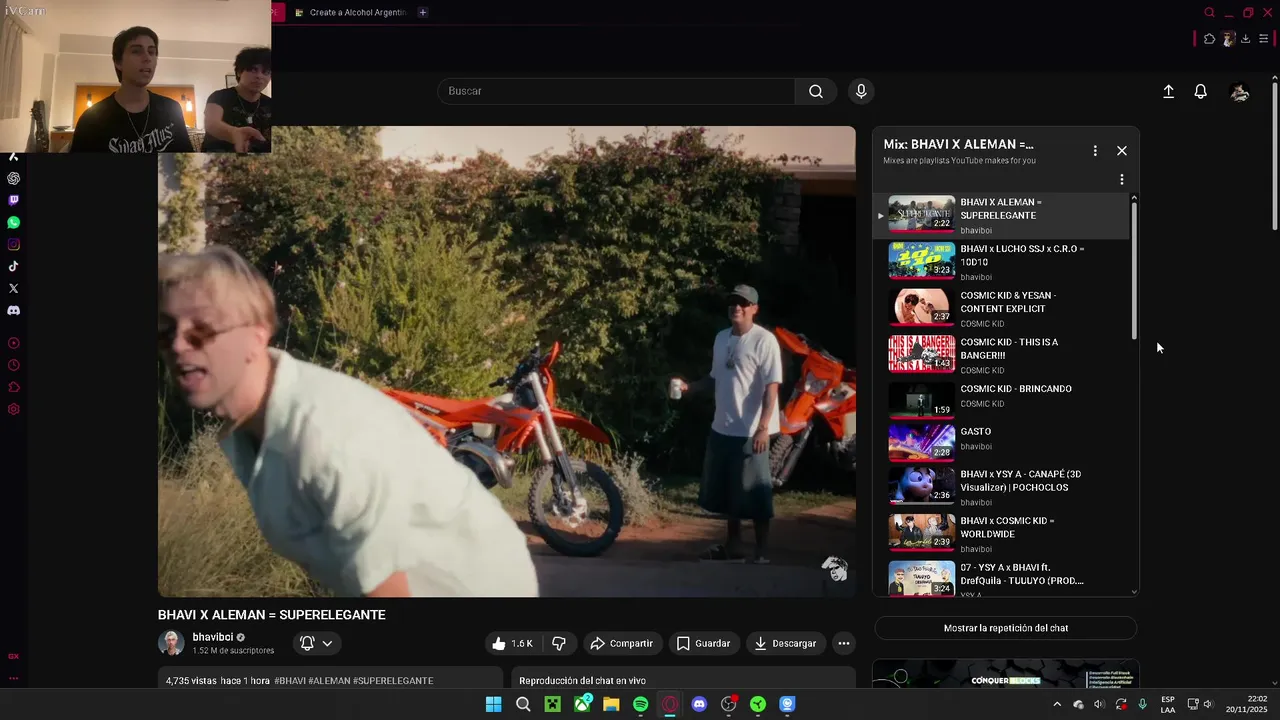Click the YouTube upload/create icon
Screen dimensions: 1280x720
coord(1168,91)
